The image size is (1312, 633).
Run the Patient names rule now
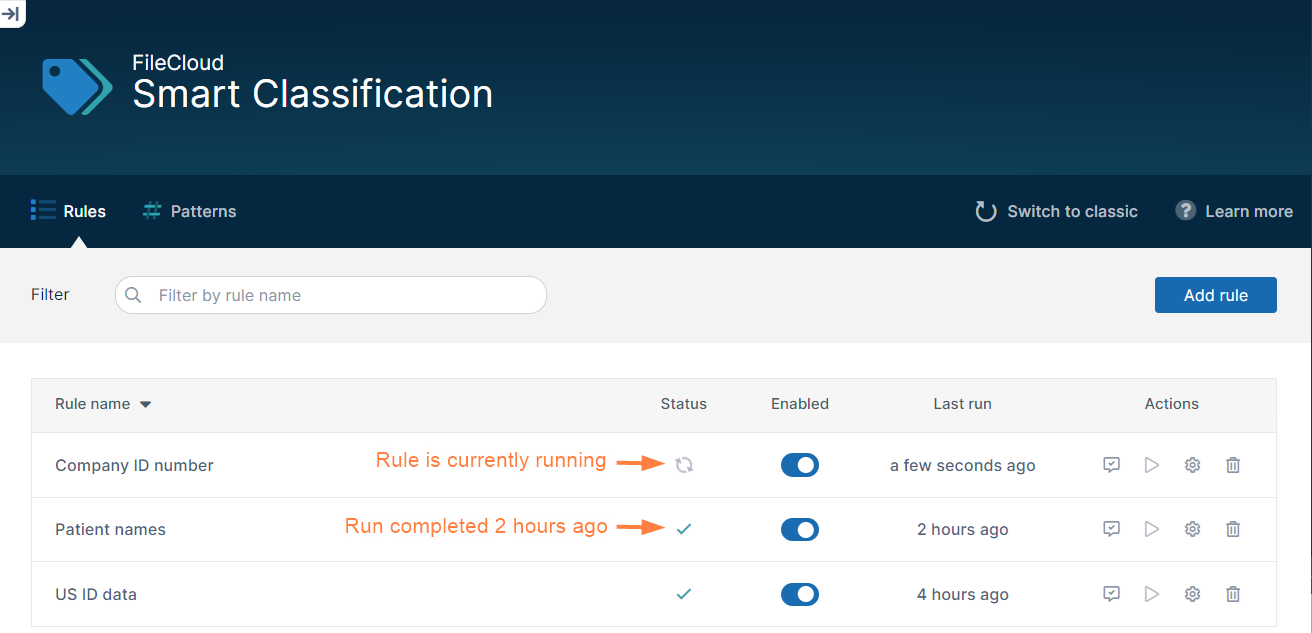pyautogui.click(x=1152, y=529)
